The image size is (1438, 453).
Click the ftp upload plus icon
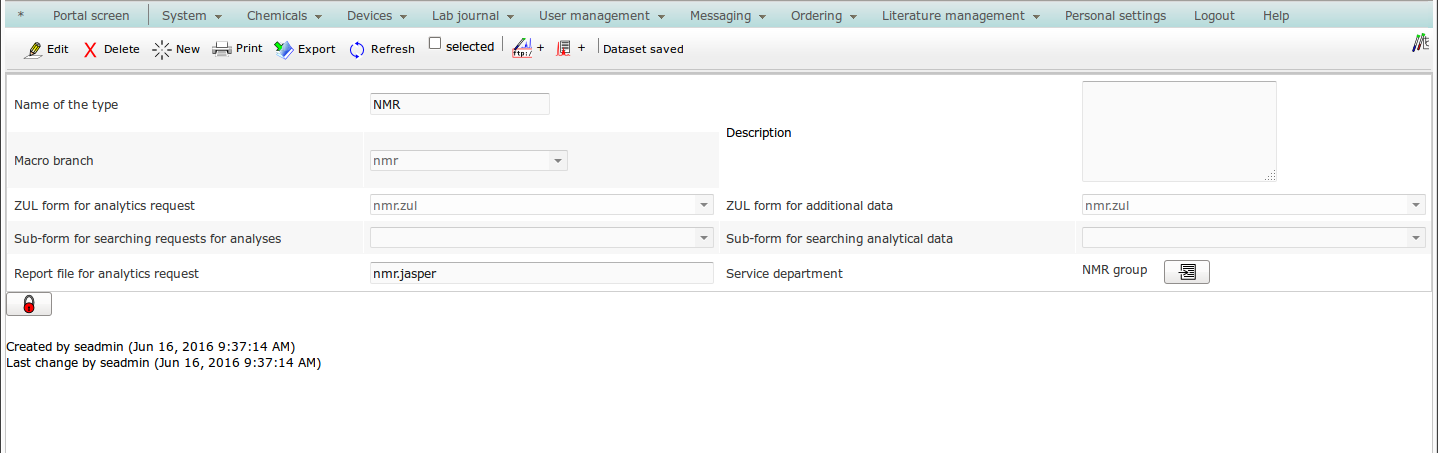pos(522,48)
